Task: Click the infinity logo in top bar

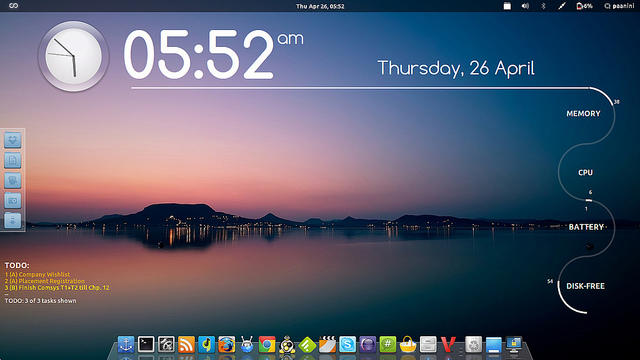Action: [13, 6]
